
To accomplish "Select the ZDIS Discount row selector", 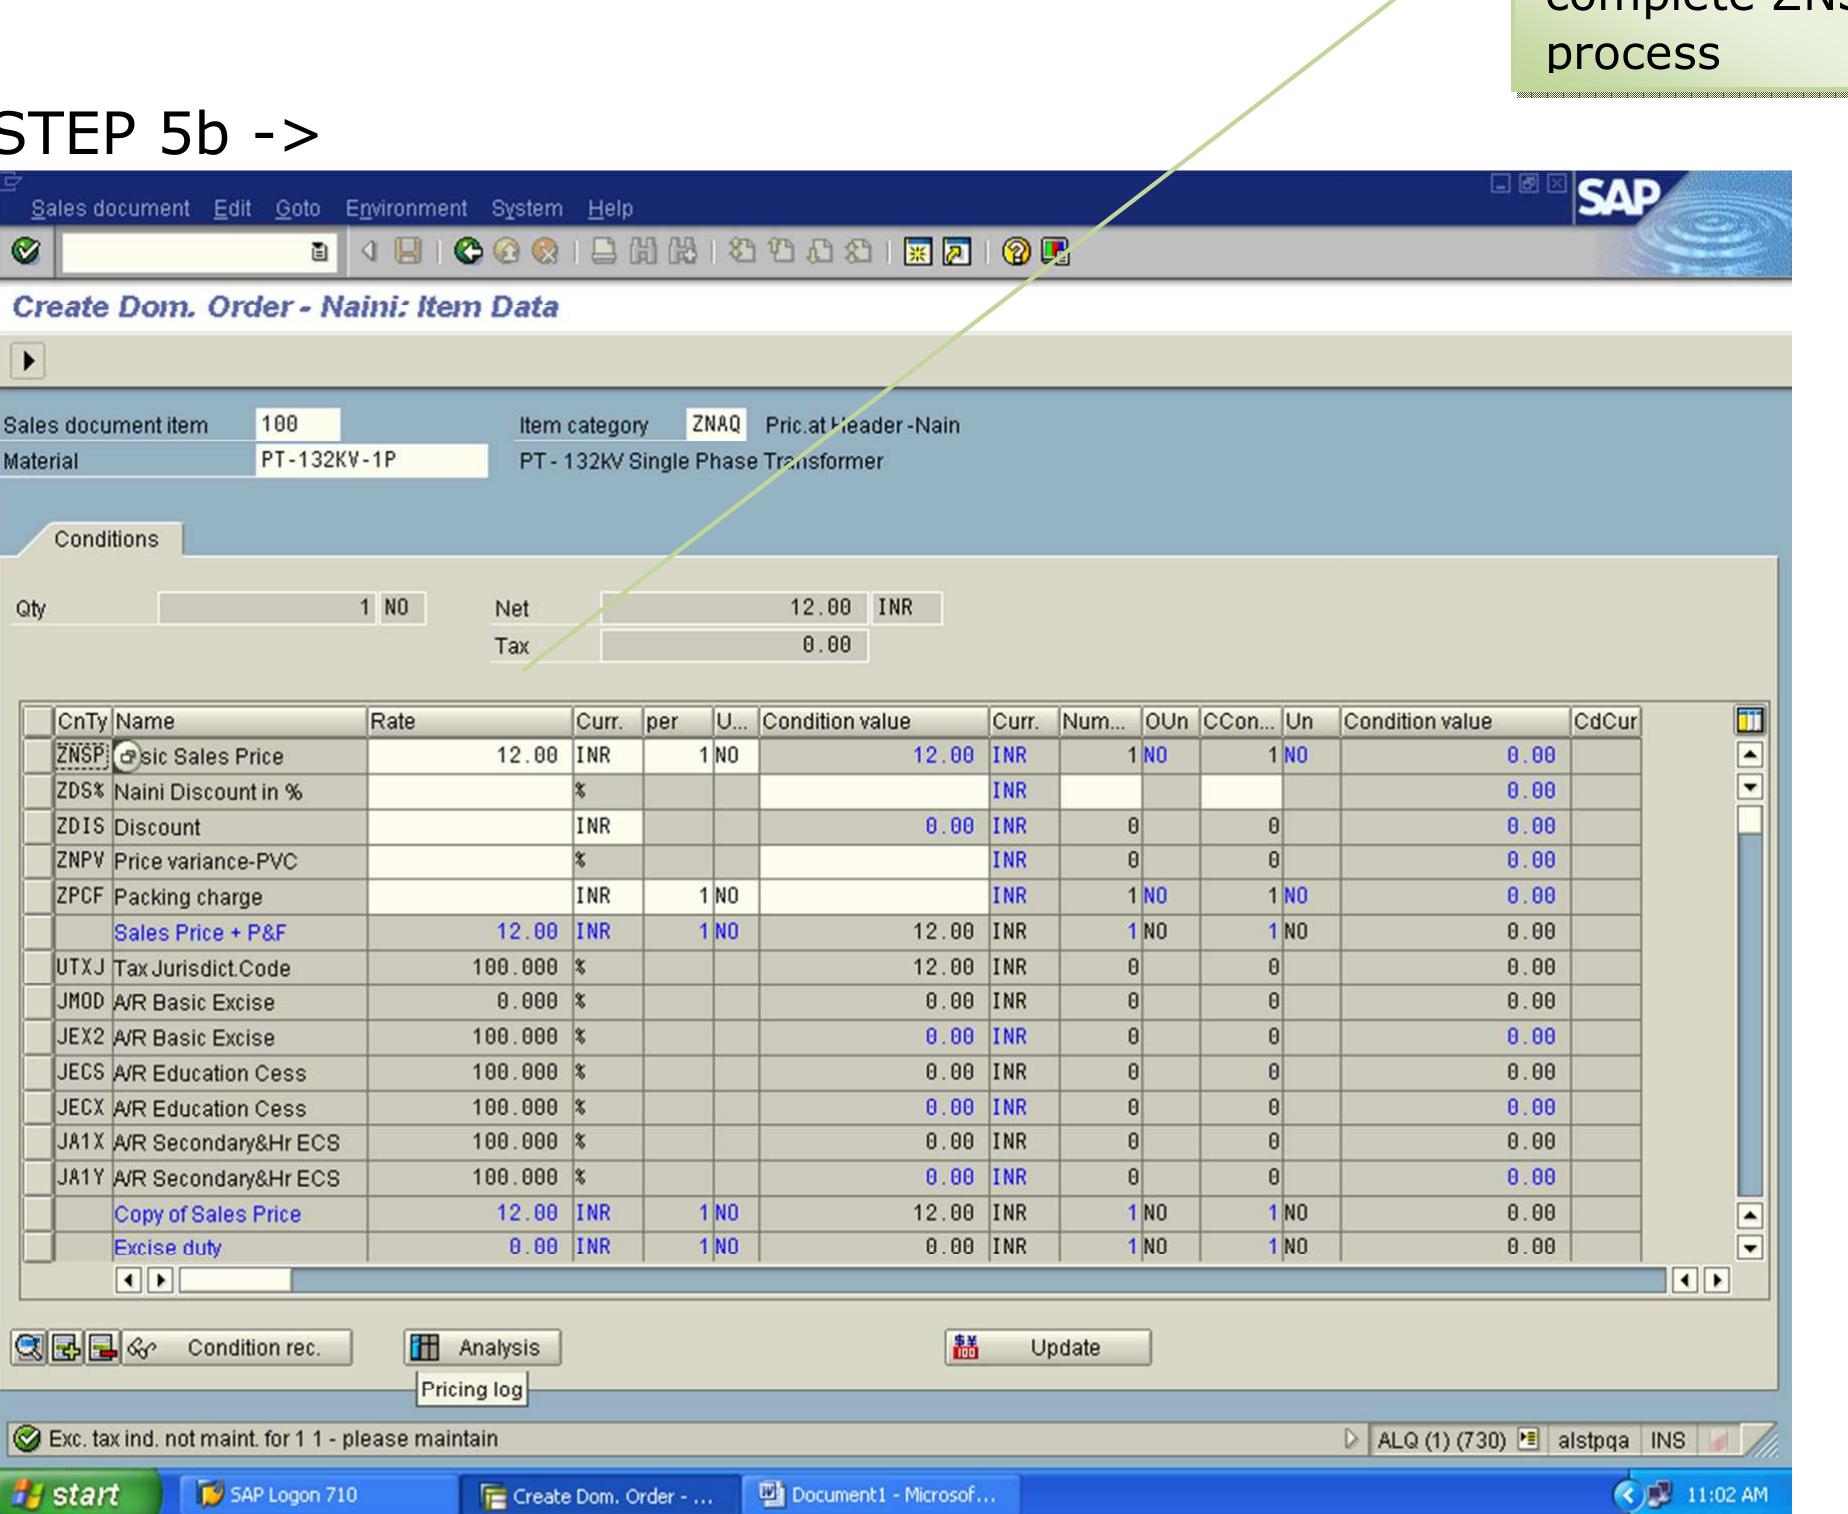I will tap(38, 826).
